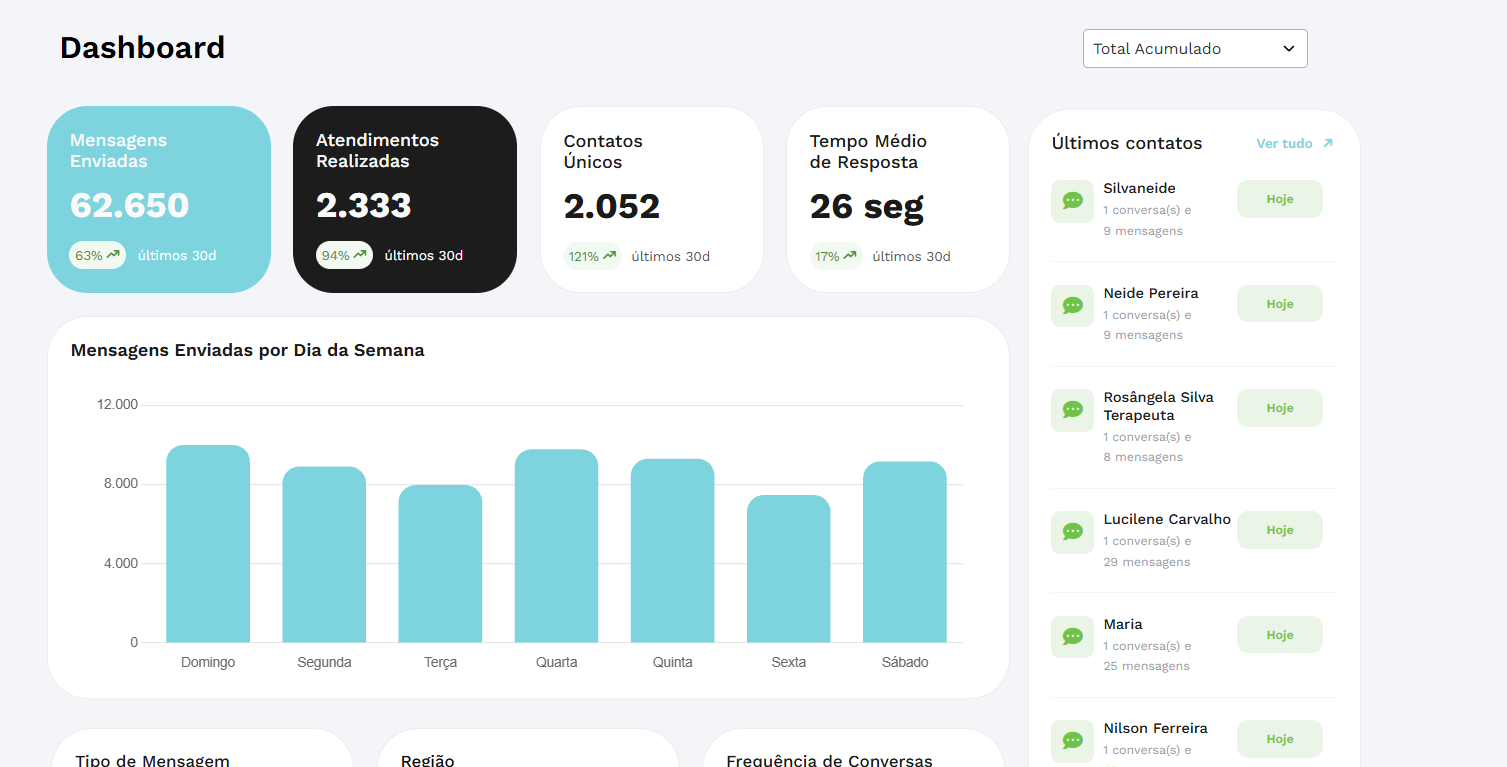Image resolution: width=1507 pixels, height=767 pixels.
Task: Click the 8.000 axis label
Action: point(121,484)
